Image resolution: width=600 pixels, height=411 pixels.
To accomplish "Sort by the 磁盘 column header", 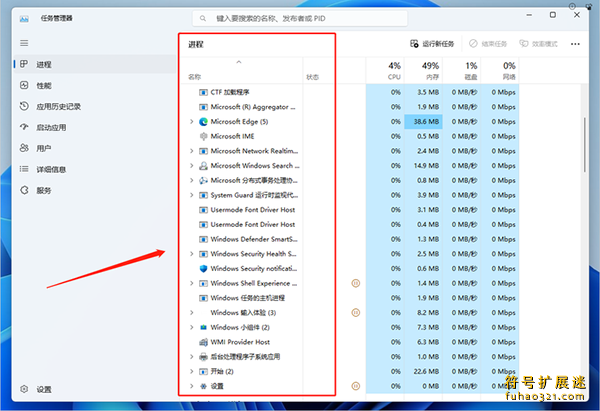I will [461, 71].
